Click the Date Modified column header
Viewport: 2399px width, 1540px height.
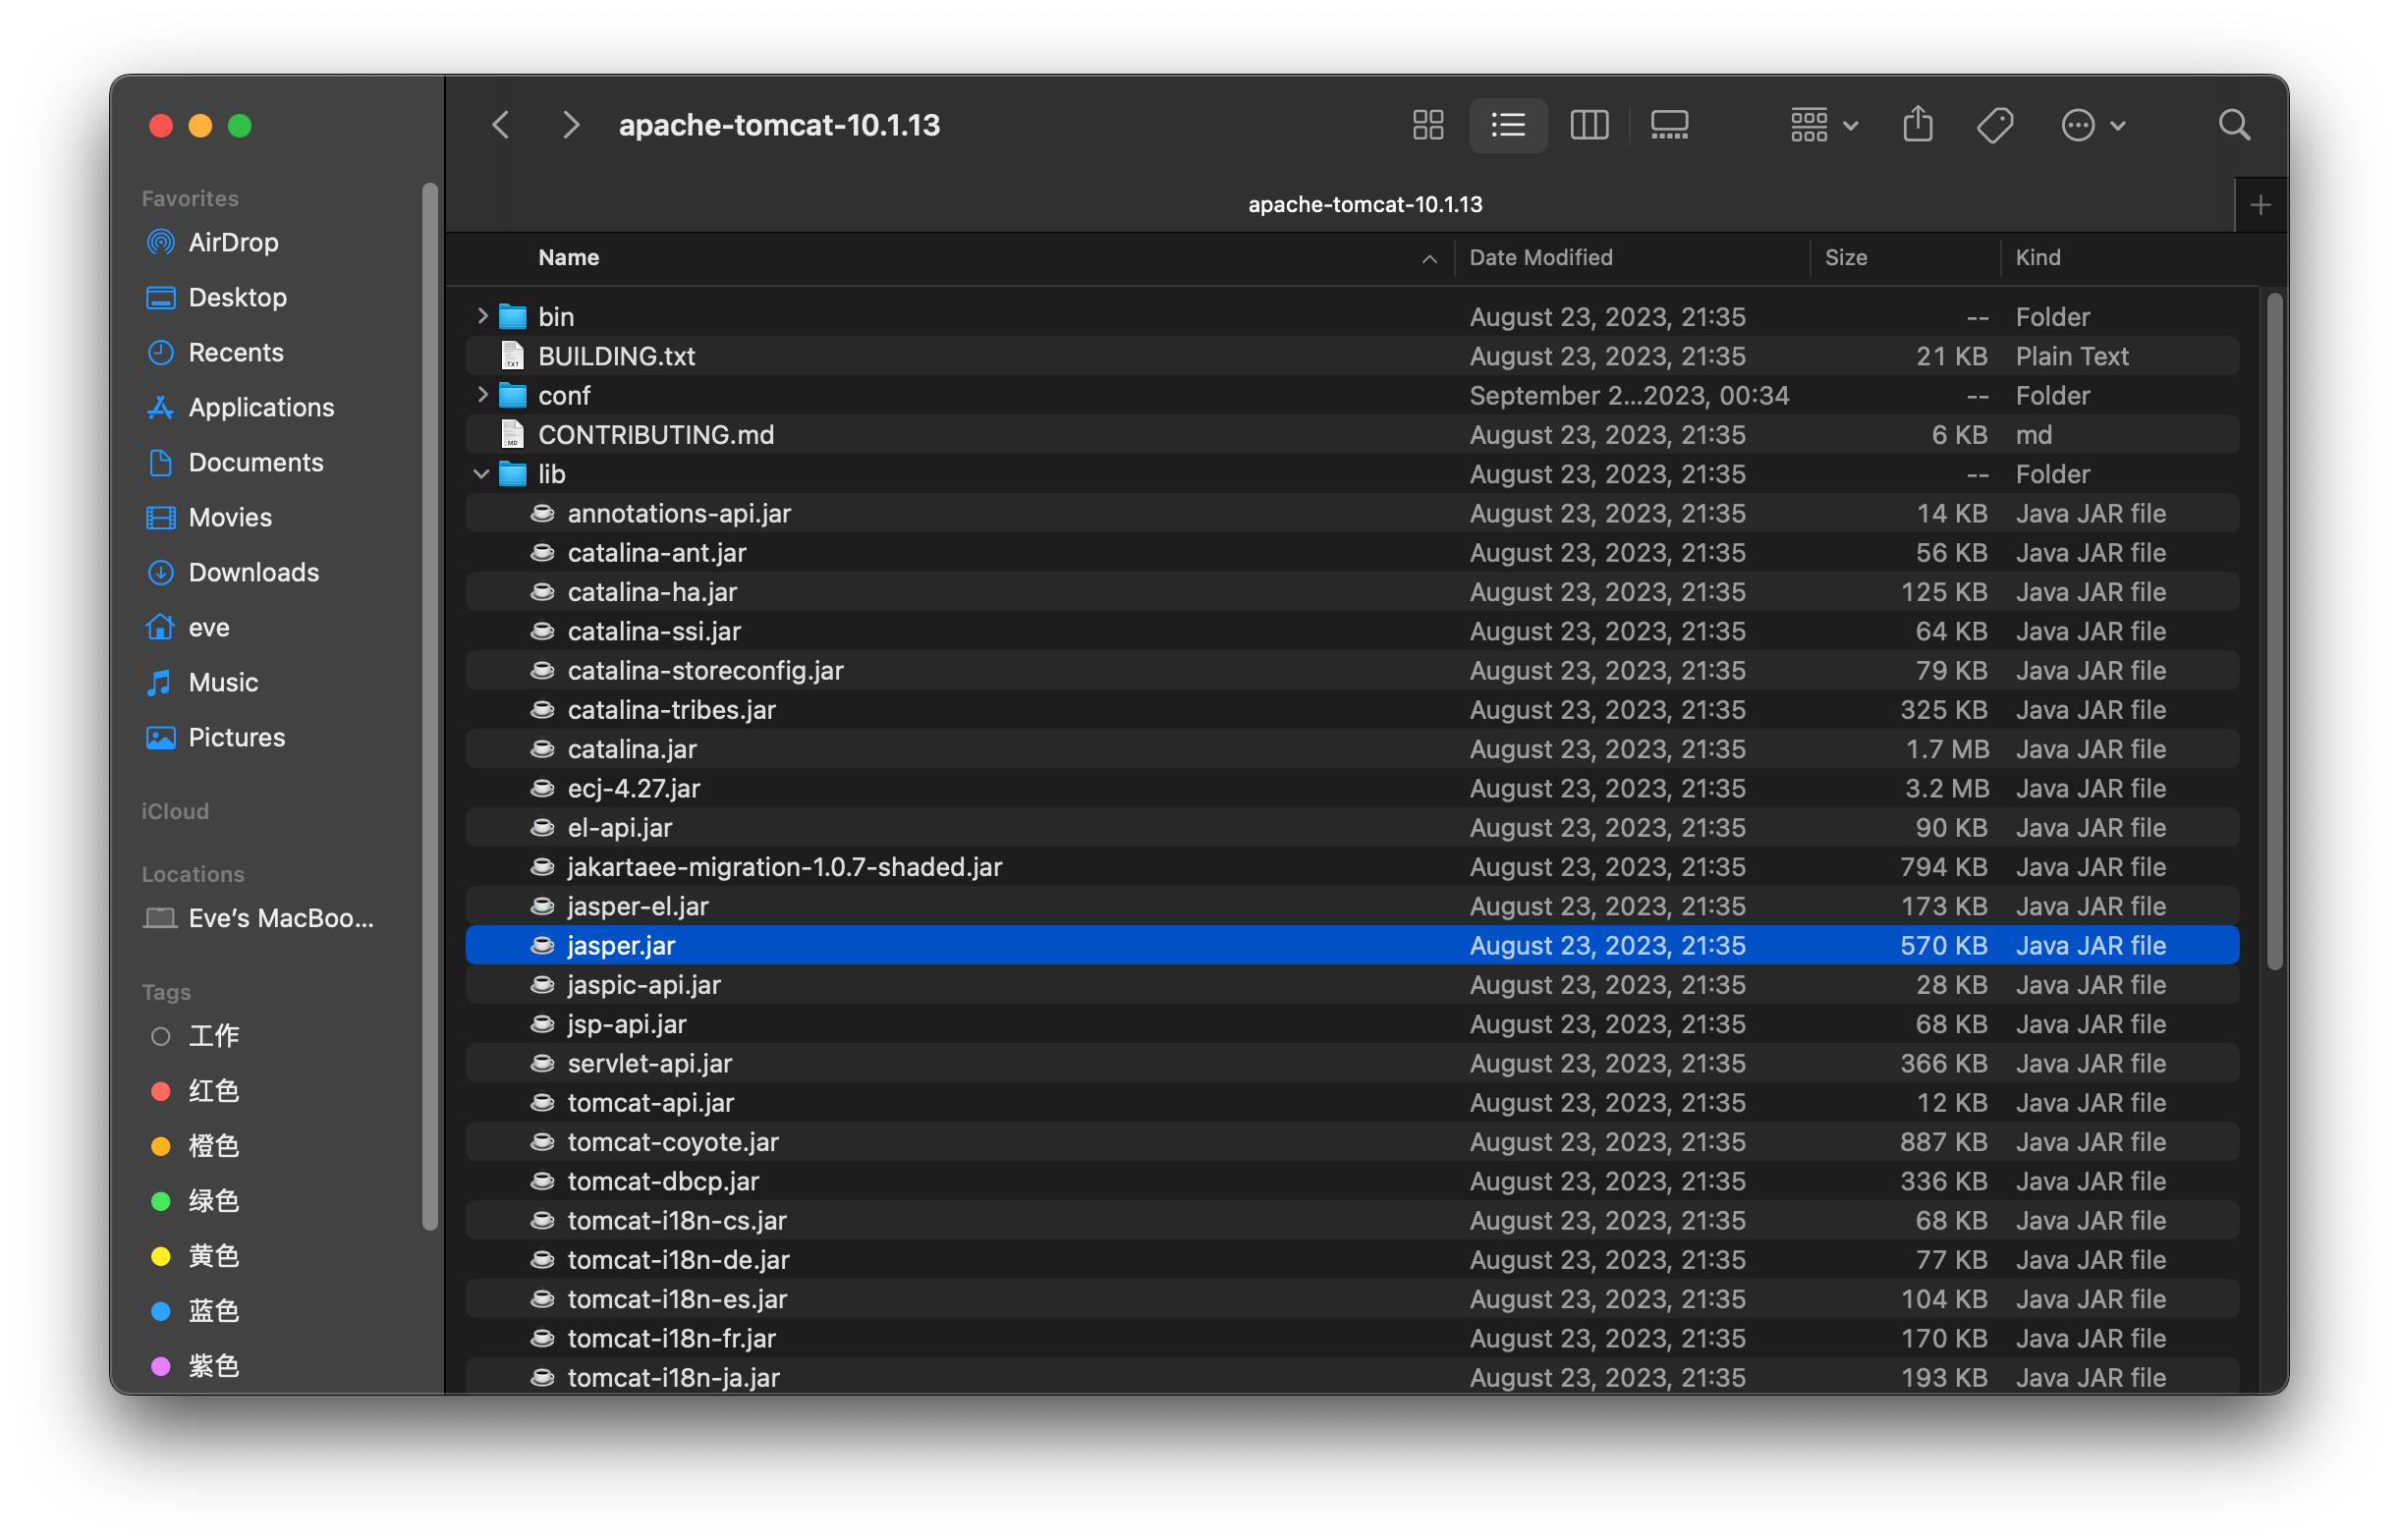pos(1540,257)
